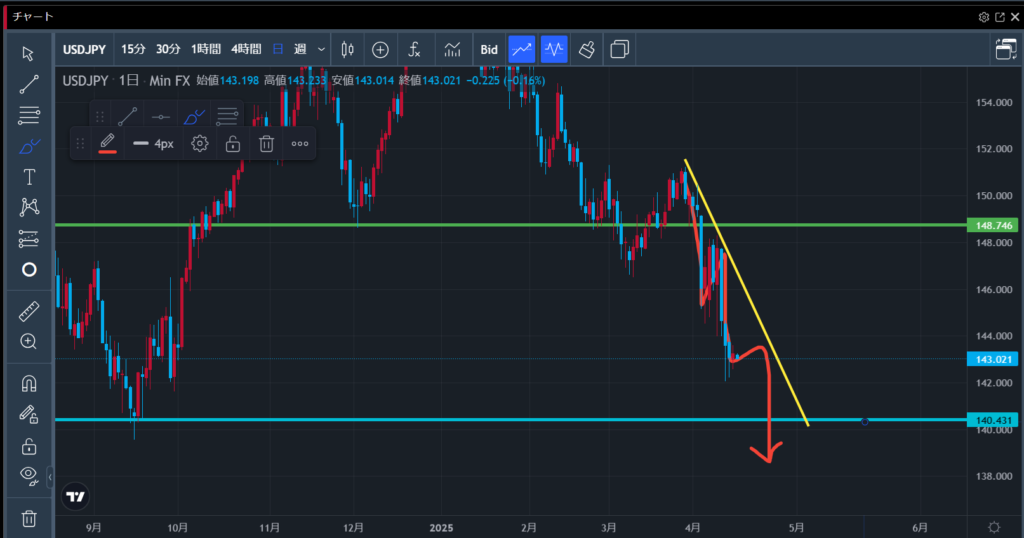
Task: Click the USDJPY symbol selector
Action: (x=84, y=50)
